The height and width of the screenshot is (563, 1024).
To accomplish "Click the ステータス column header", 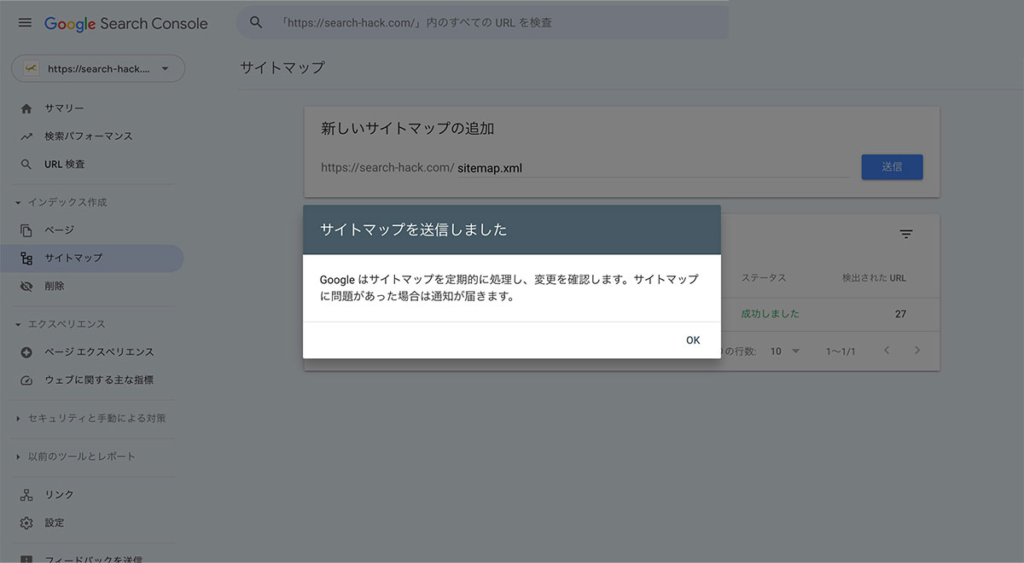I will (763, 278).
